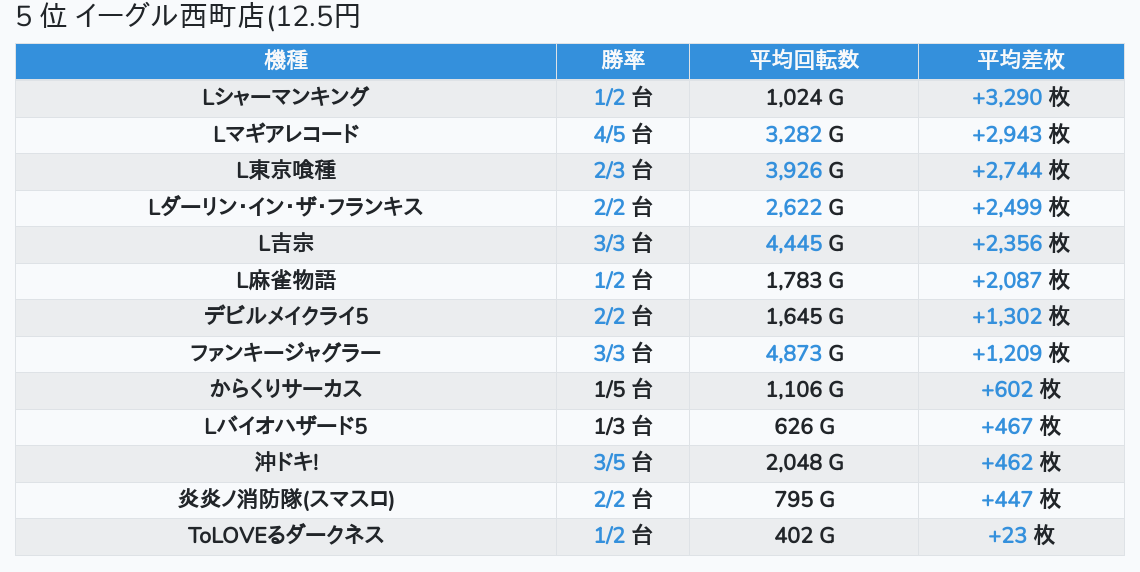Image resolution: width=1140 pixels, height=572 pixels.
Task: Open the からくりサーカス entry
Action: point(286,390)
